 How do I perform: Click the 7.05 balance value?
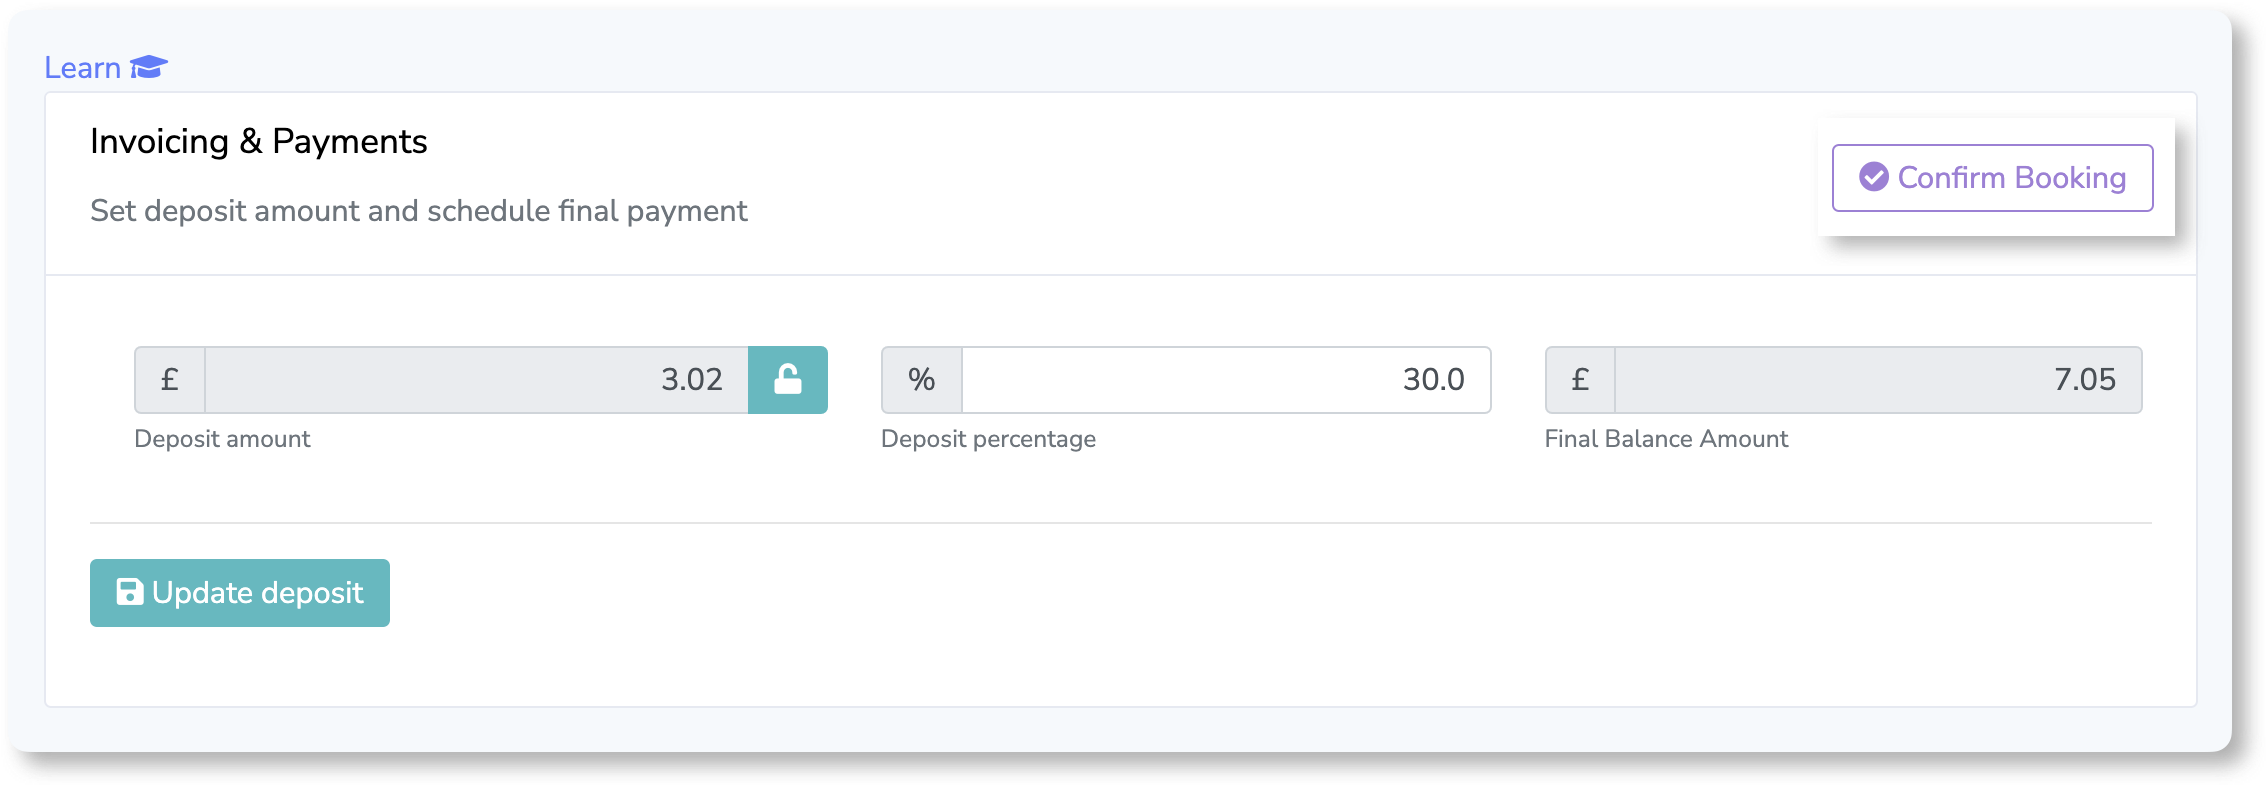[2085, 380]
